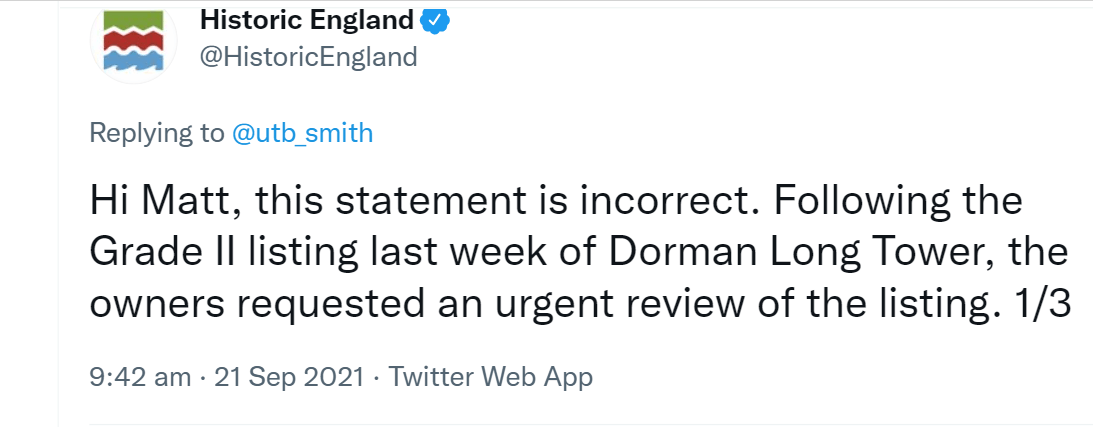Click the "Replying to" label

(157, 133)
